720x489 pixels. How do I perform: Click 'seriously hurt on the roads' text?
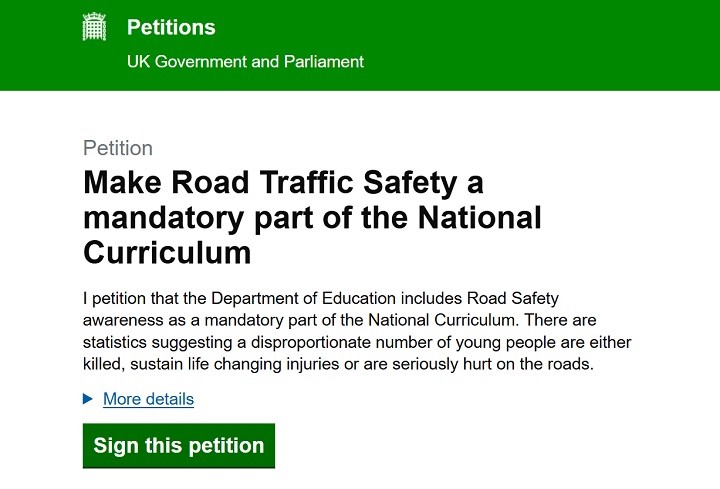pyautogui.click(x=491, y=364)
